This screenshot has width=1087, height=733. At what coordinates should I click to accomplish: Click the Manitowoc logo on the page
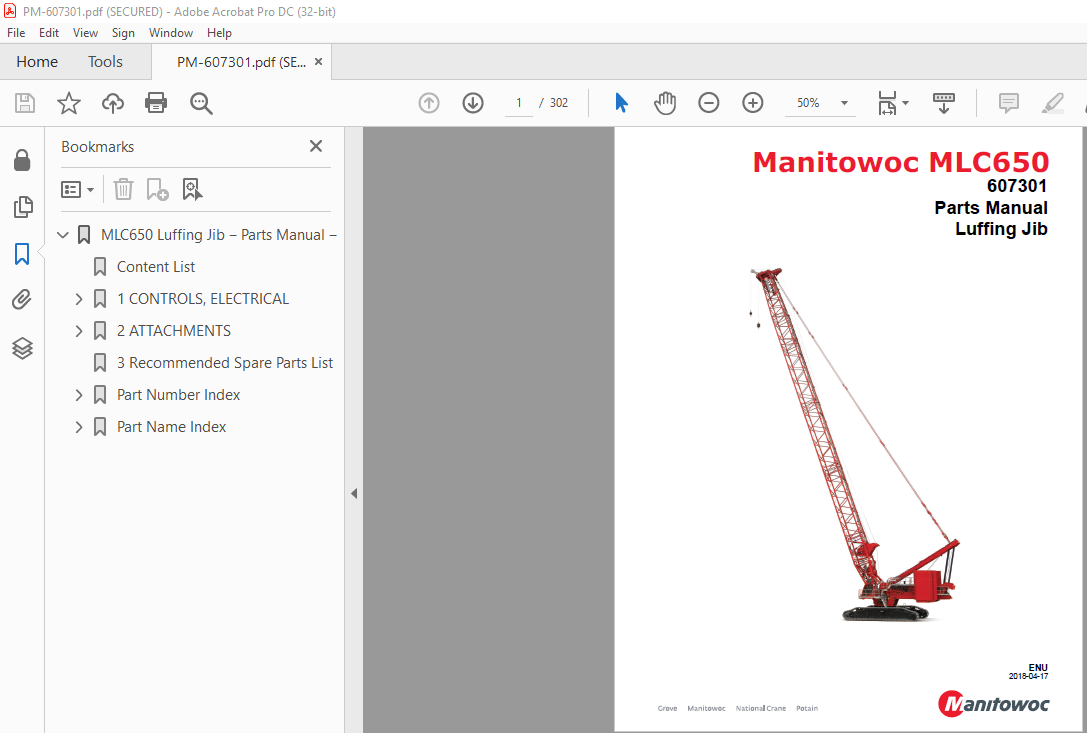point(993,704)
